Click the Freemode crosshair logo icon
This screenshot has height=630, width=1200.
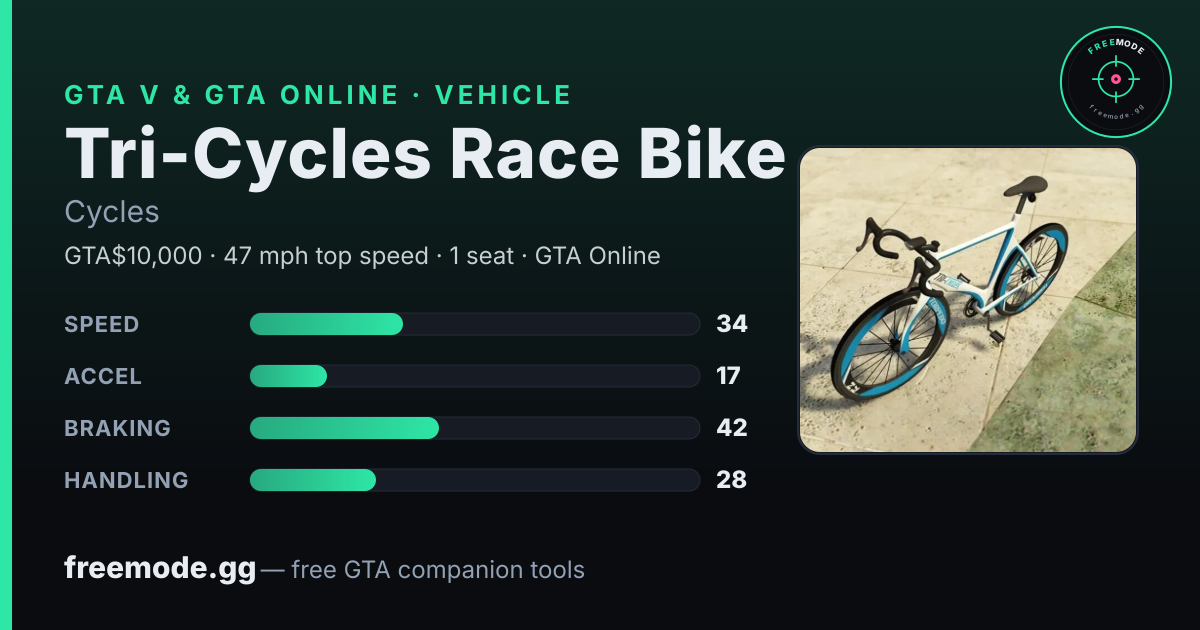(1115, 82)
